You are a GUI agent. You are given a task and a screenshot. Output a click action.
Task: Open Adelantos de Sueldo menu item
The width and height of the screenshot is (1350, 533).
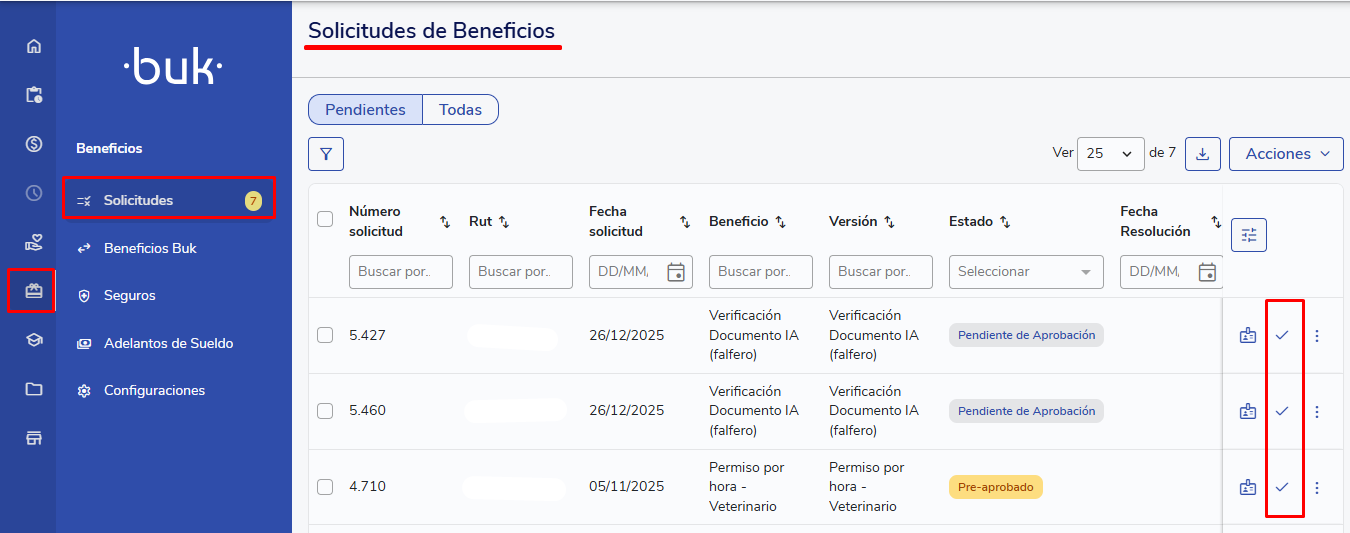coord(168,343)
